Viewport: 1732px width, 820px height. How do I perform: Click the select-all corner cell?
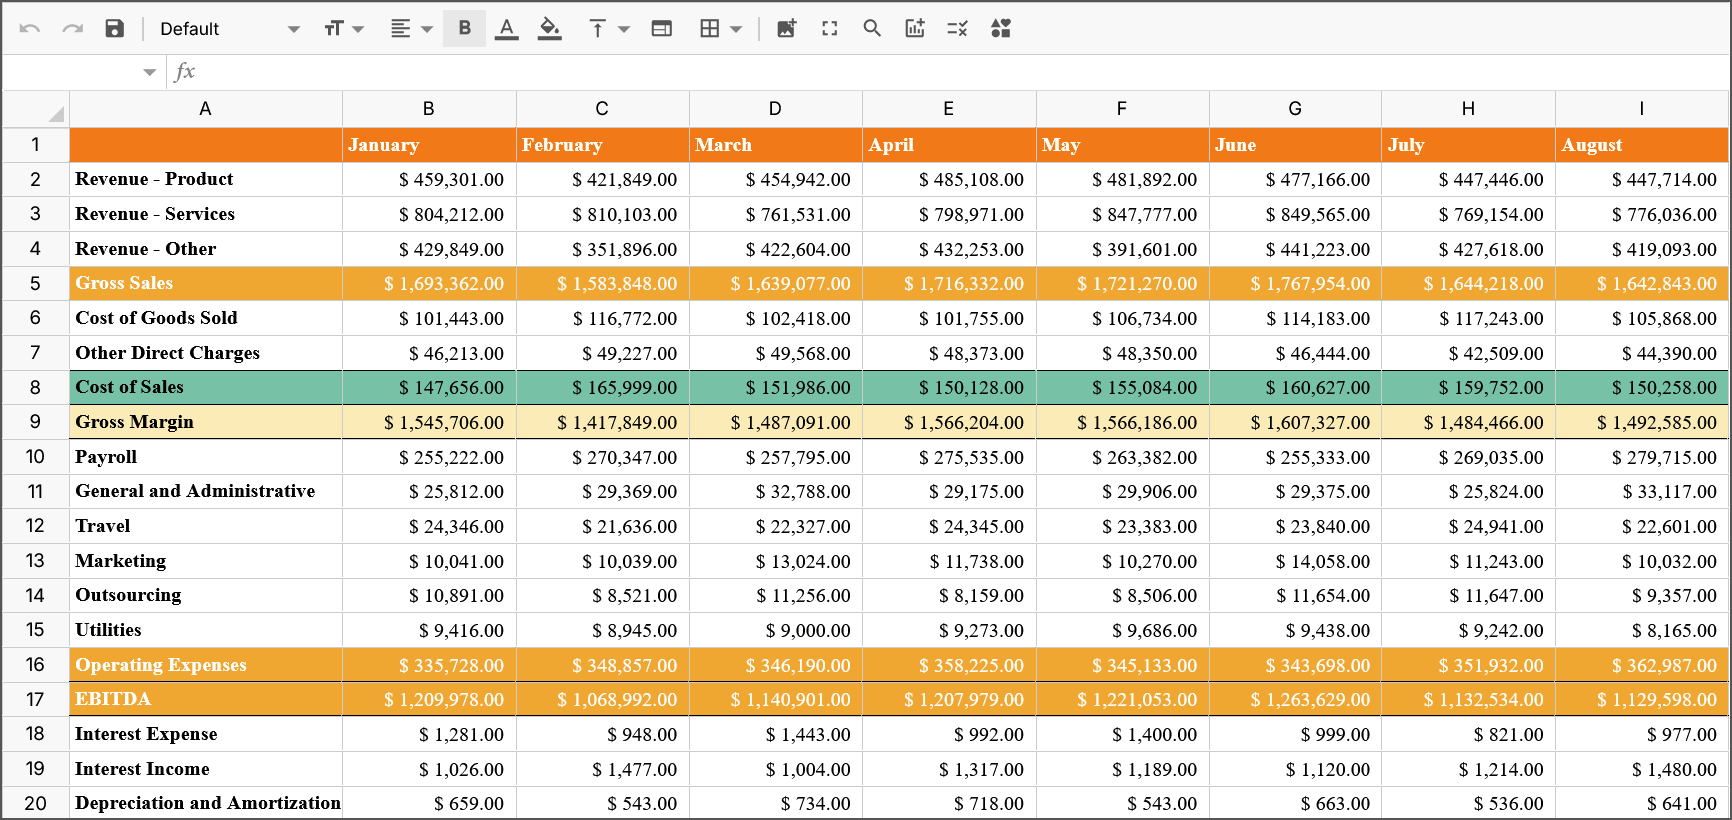(36, 109)
